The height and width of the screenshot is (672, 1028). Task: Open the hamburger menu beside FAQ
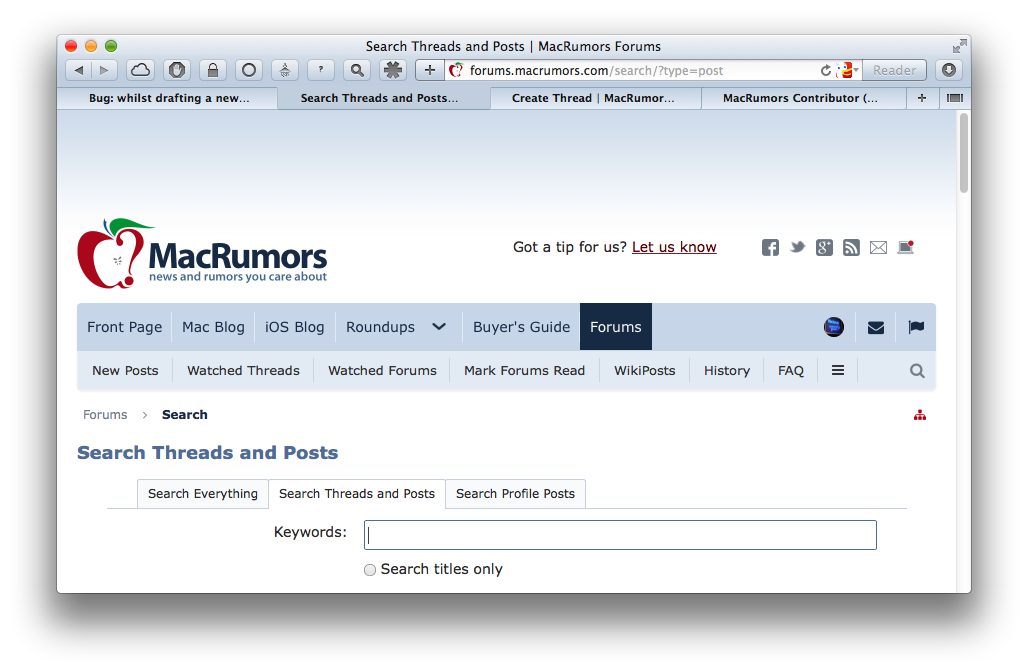click(838, 370)
